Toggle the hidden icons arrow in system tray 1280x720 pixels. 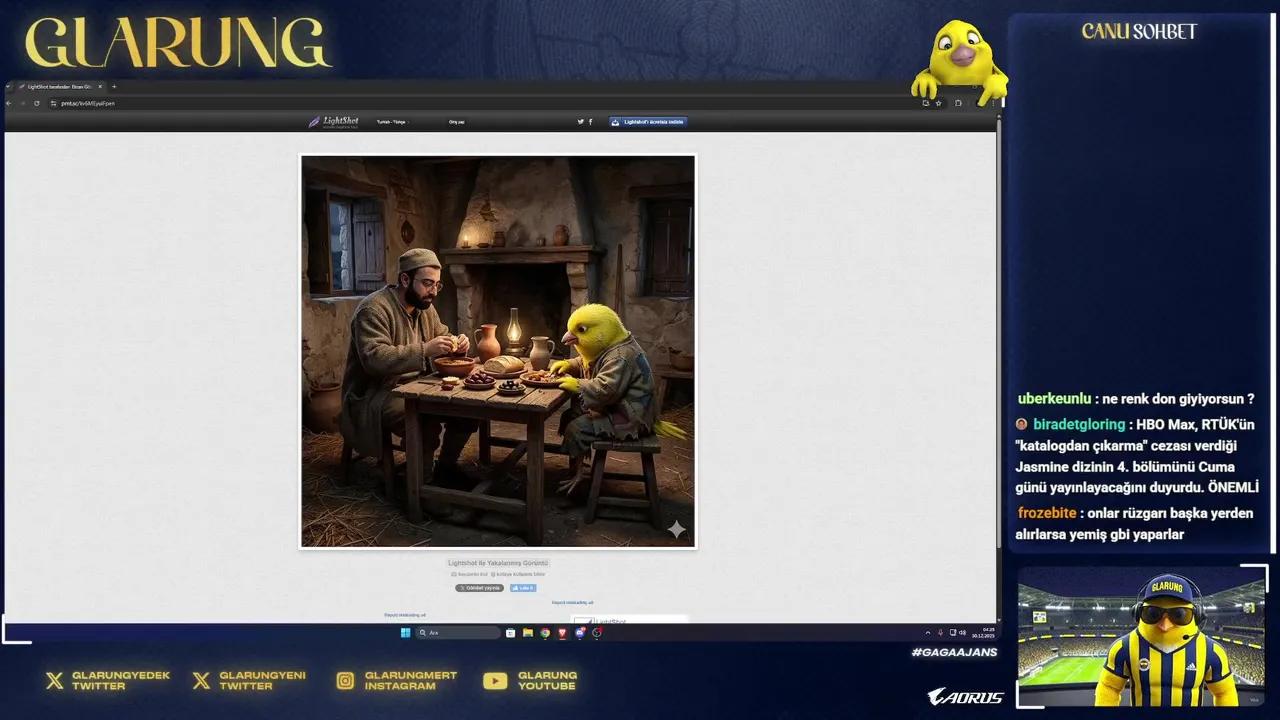(x=928, y=632)
